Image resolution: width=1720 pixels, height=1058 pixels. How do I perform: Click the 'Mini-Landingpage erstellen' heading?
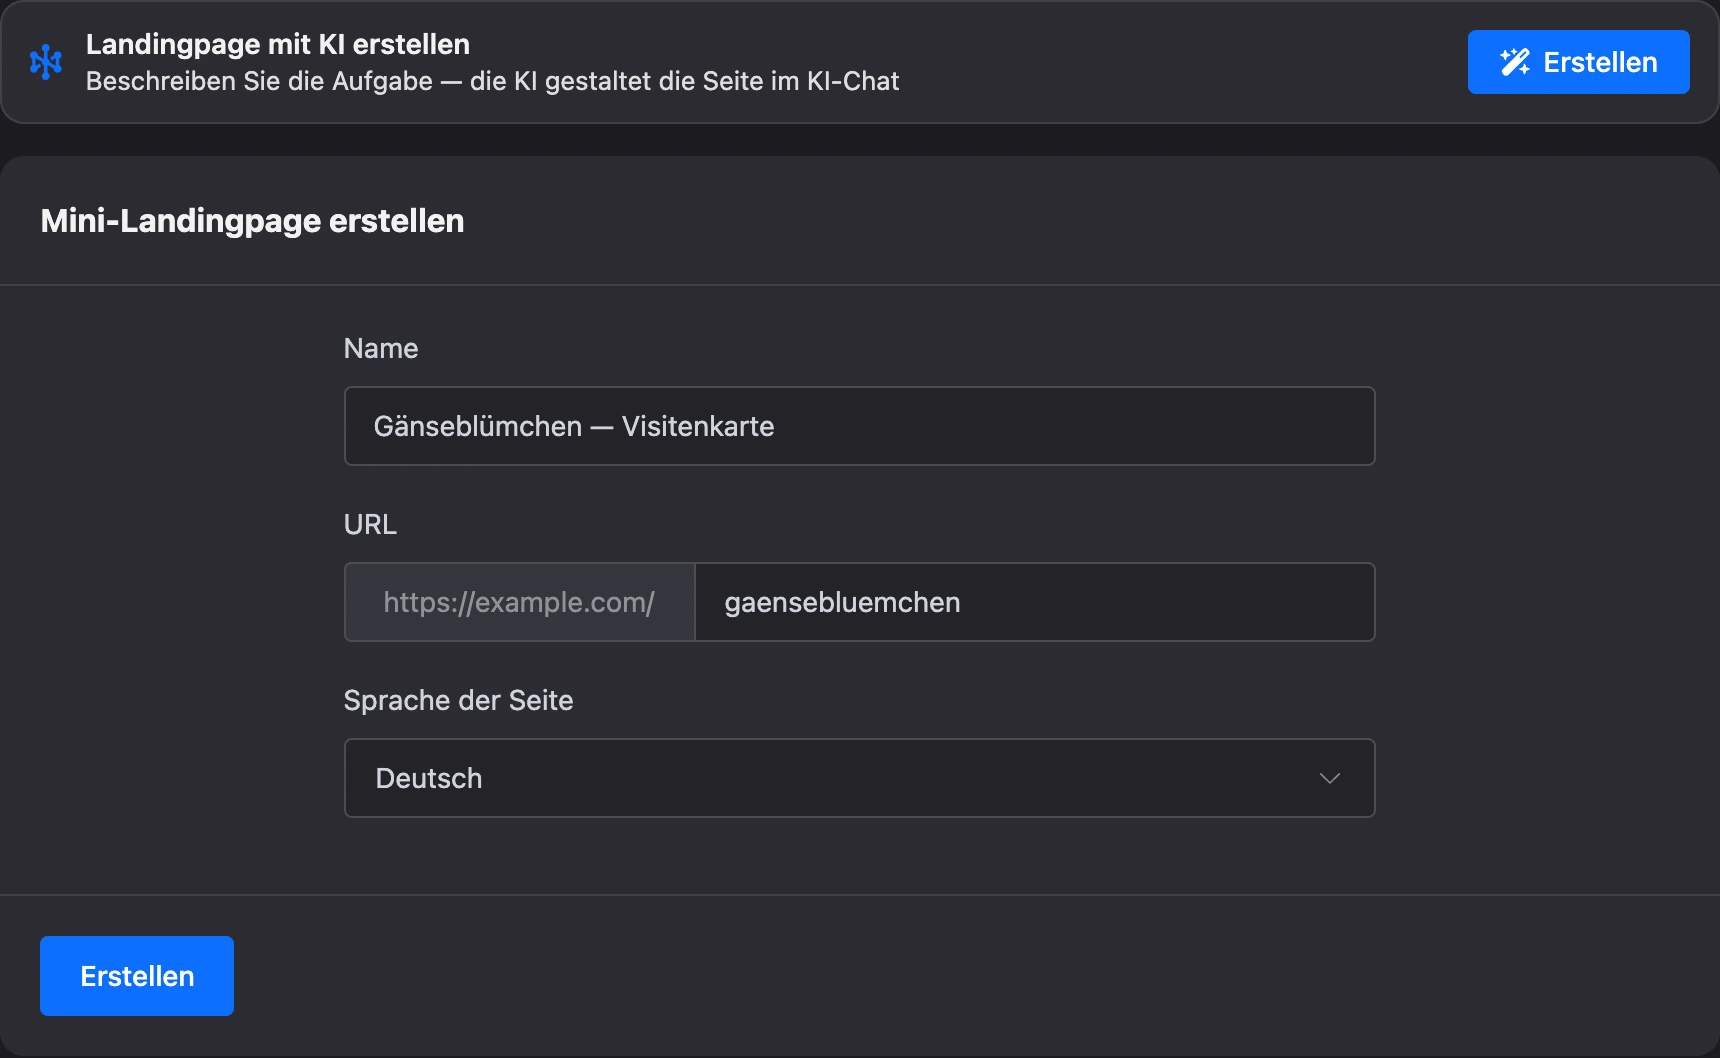pyautogui.click(x=252, y=221)
